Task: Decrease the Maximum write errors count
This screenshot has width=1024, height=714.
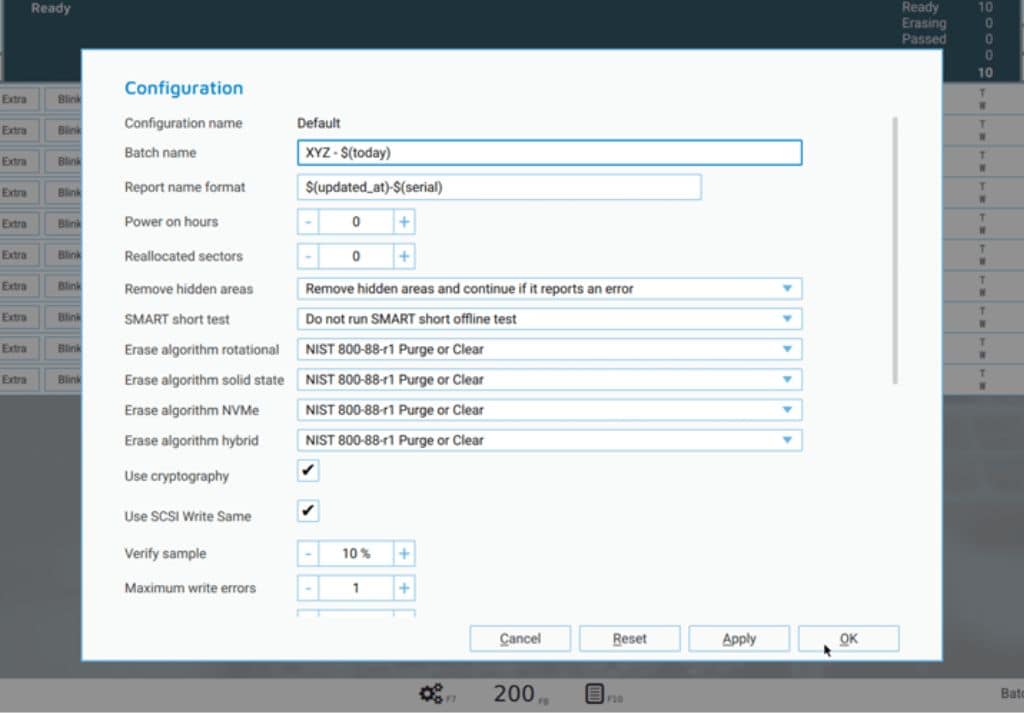Action: pos(307,587)
